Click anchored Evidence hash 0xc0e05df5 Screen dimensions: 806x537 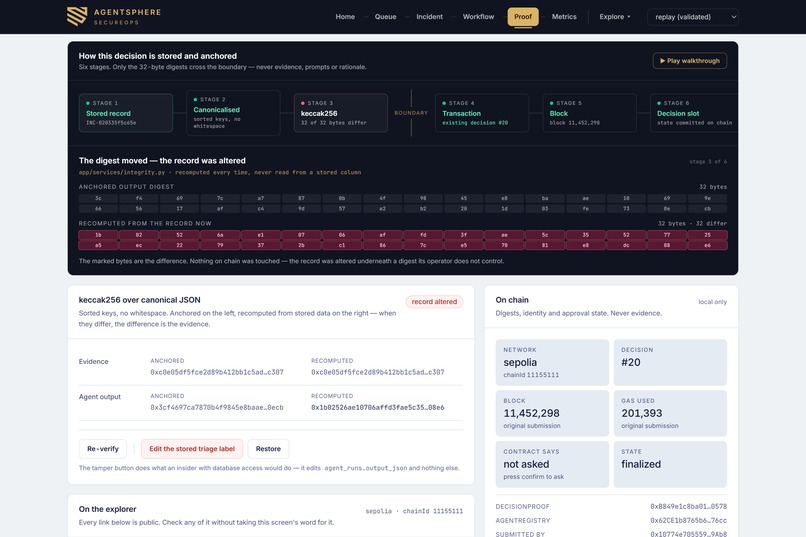click(x=217, y=372)
